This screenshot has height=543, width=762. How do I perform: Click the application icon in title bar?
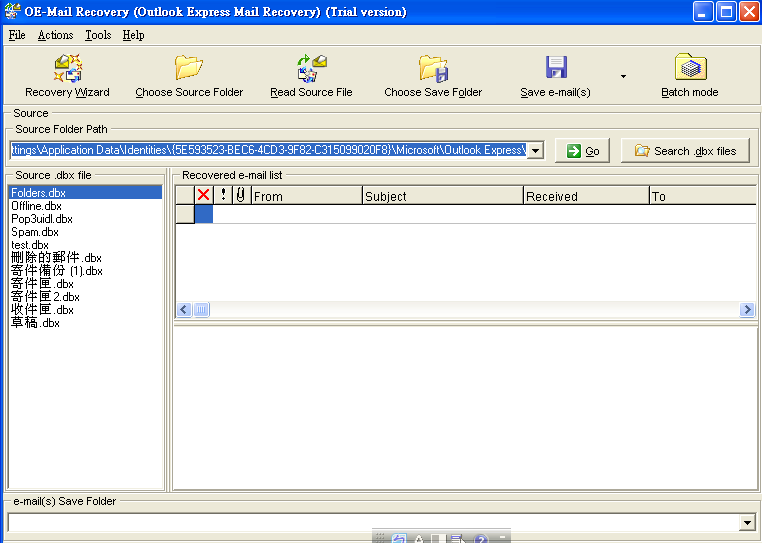tap(12, 11)
